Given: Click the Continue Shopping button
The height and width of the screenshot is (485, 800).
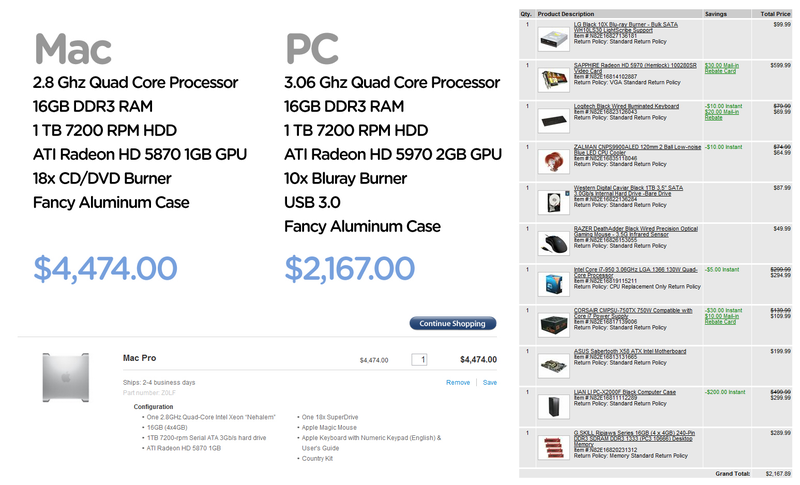Looking at the screenshot, I should coord(453,323).
